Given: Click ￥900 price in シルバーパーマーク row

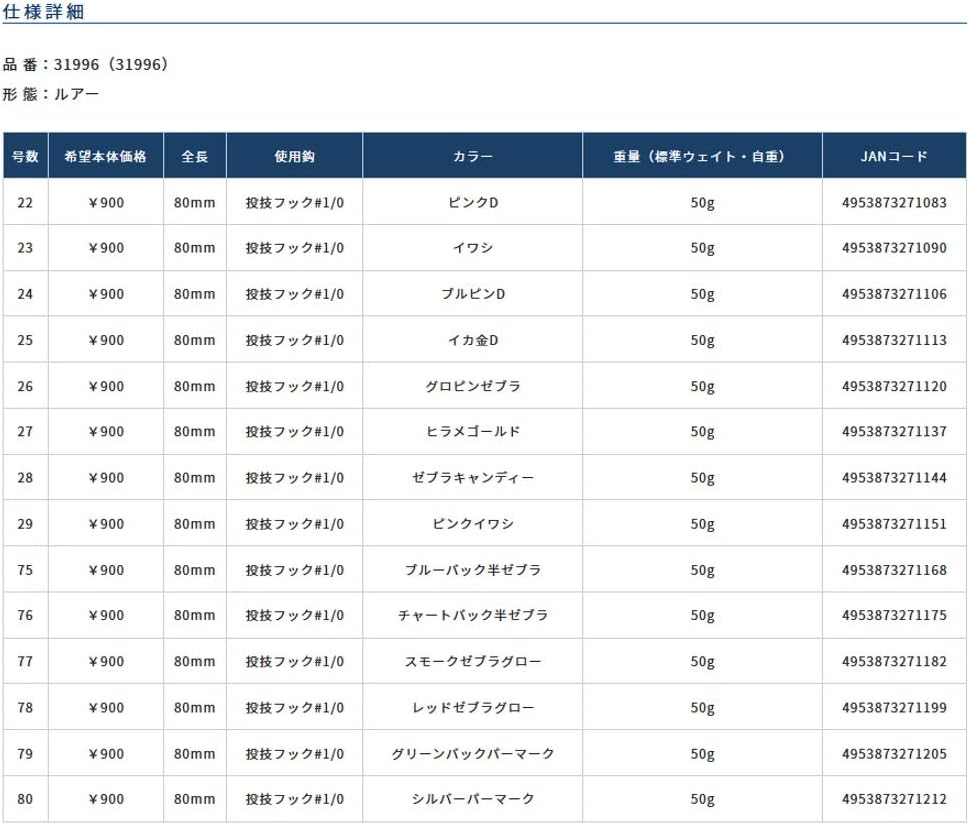Looking at the screenshot, I should pos(106,799).
